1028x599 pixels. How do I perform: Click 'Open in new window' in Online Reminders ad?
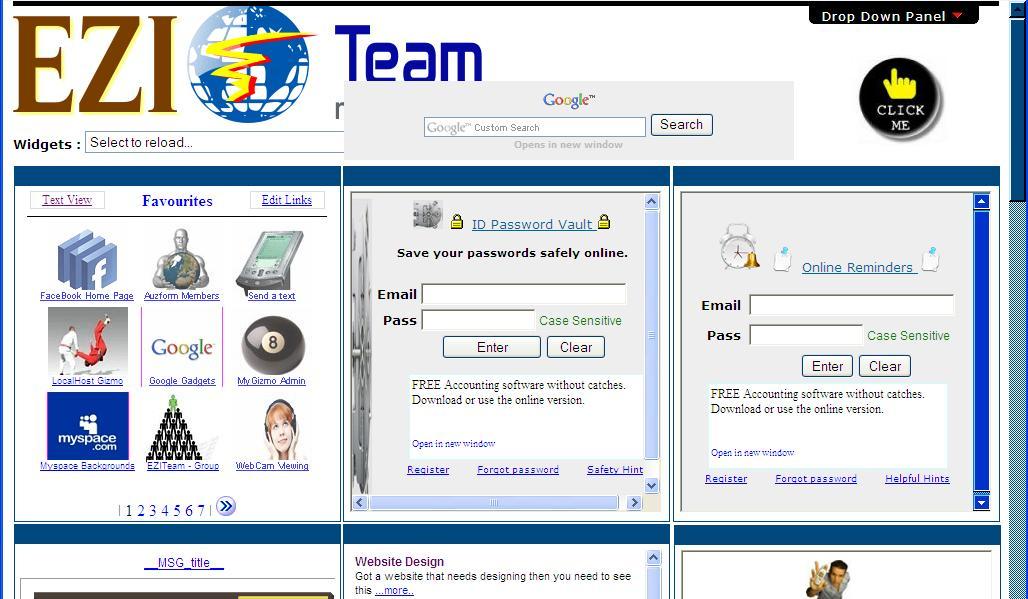[x=753, y=453]
